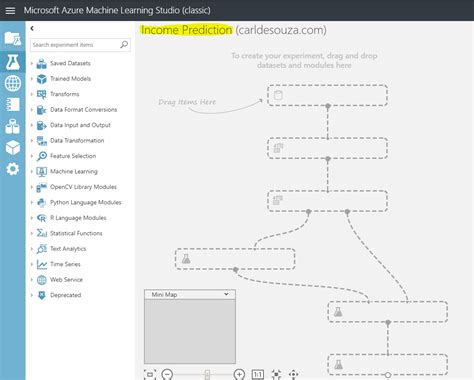Click the Income Prediction experiment title
The width and height of the screenshot is (474, 380).
pyautogui.click(x=186, y=30)
